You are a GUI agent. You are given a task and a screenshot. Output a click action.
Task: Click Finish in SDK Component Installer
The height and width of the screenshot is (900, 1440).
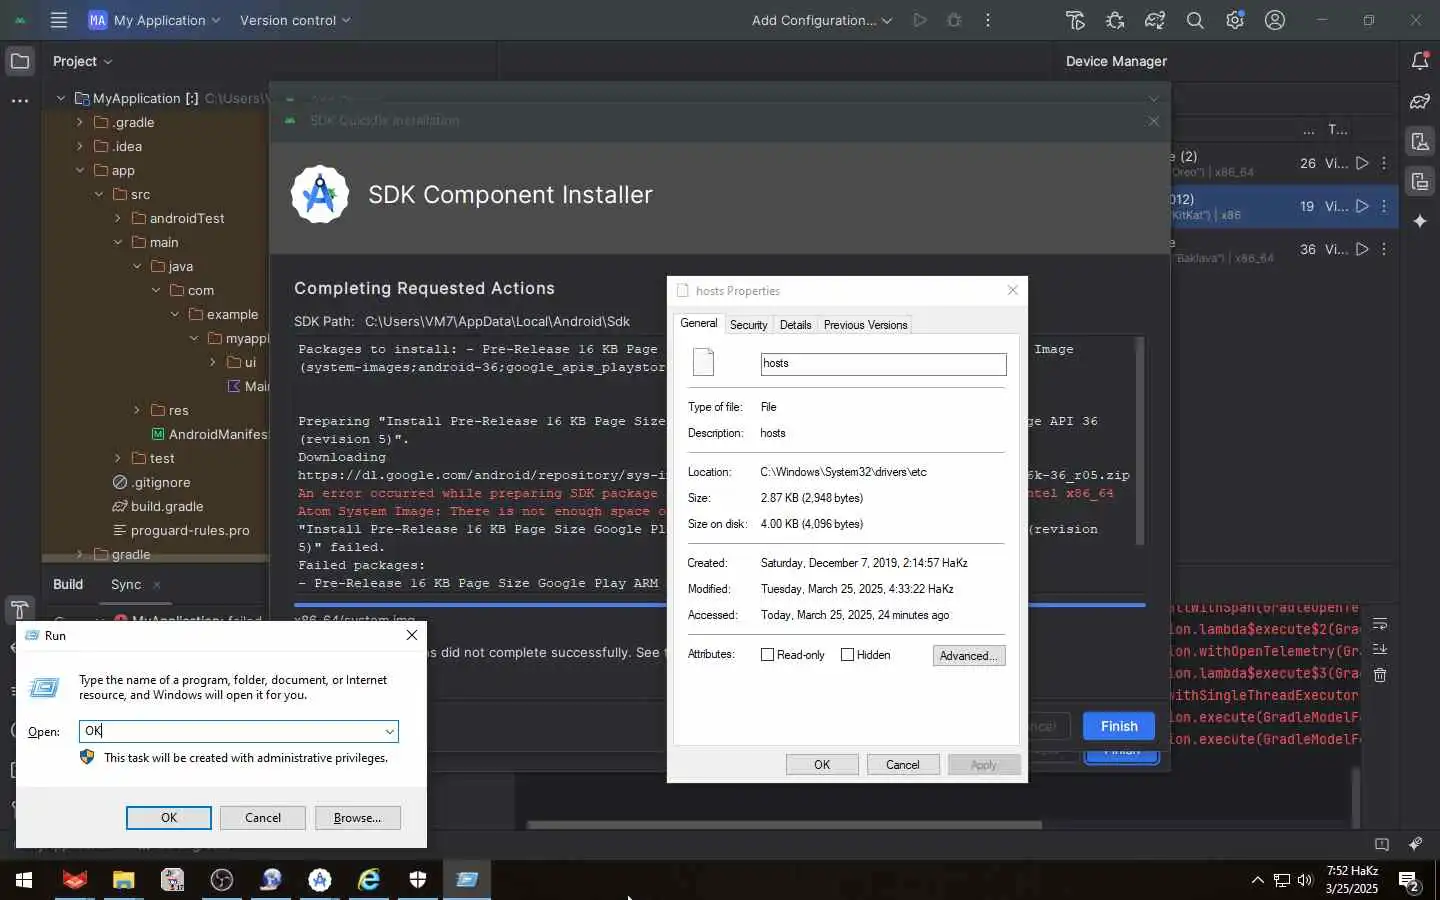click(1119, 726)
